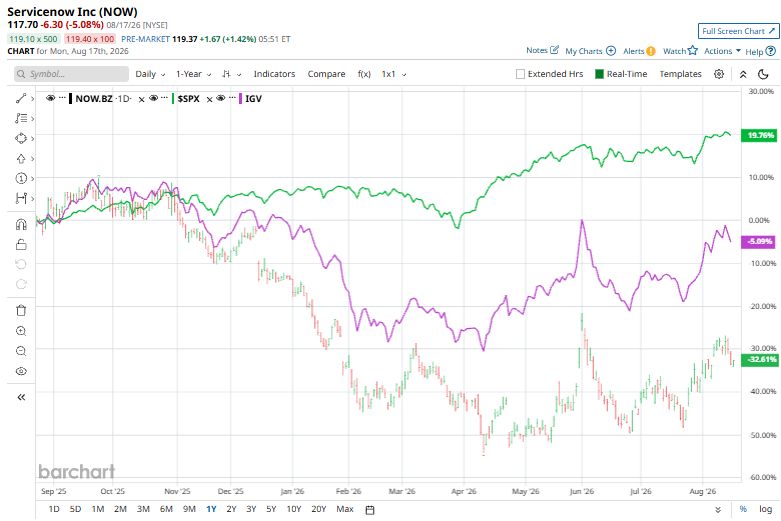The image size is (781, 521).
Task: Expand options with bottom double chevron
Action: [718, 510]
